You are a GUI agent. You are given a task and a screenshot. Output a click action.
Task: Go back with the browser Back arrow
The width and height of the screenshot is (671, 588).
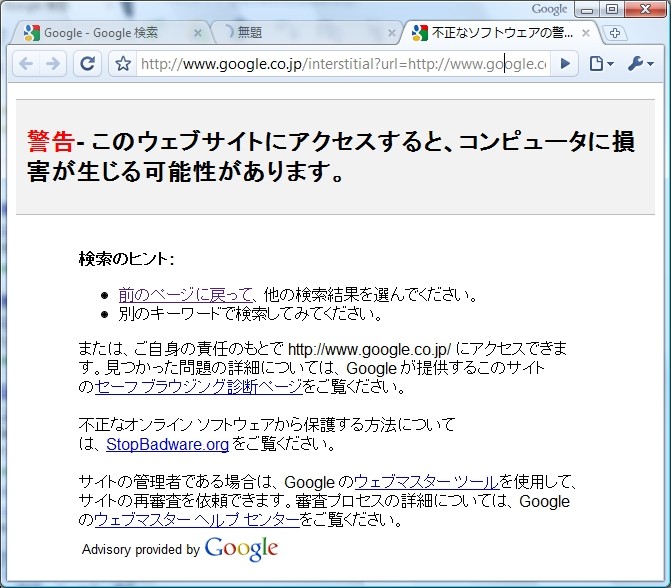pyautogui.click(x=26, y=64)
